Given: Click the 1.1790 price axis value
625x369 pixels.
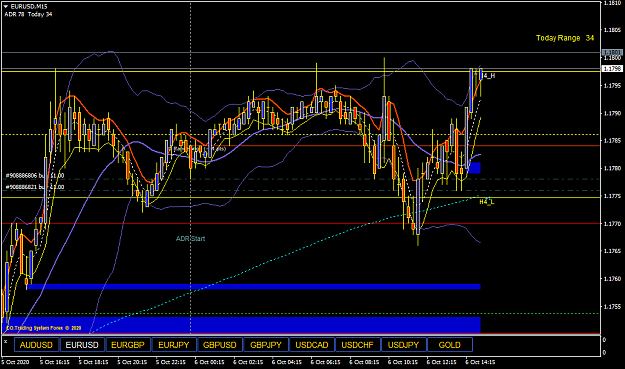Looking at the screenshot, I should click(612, 113).
